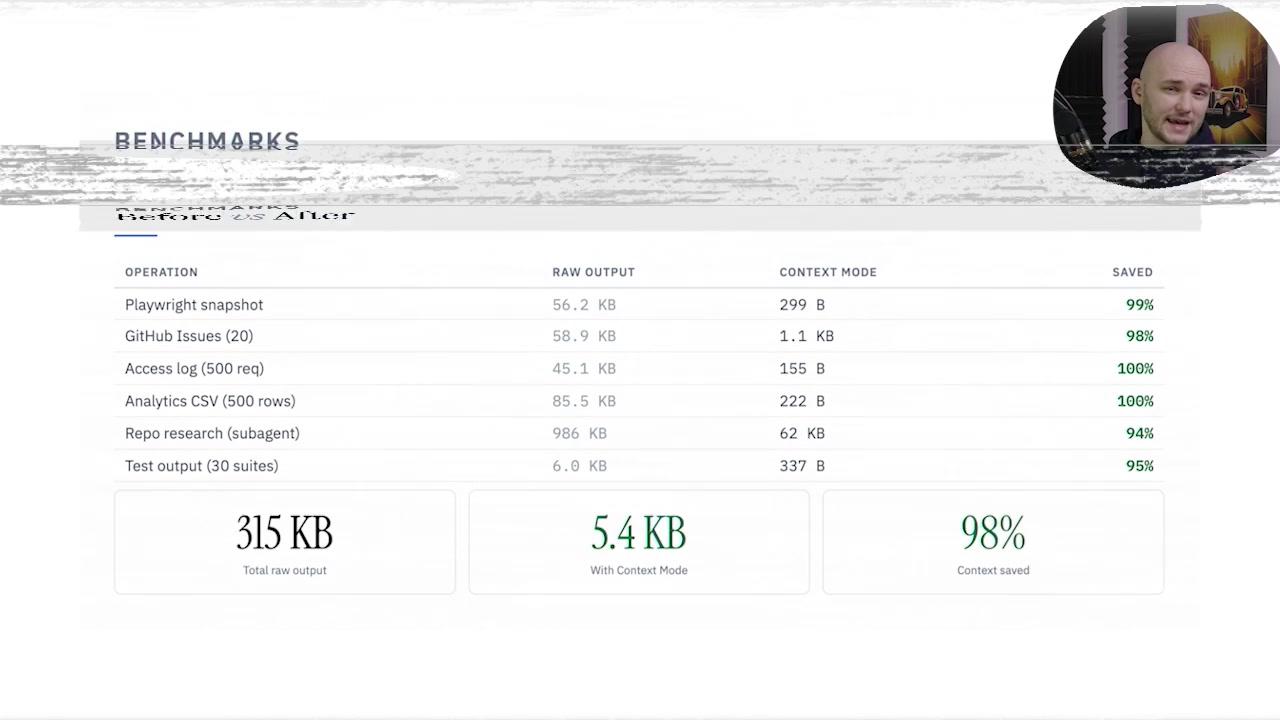Image resolution: width=1280 pixels, height=720 pixels.
Task: Select the 315 KB total raw output card
Action: [284, 541]
